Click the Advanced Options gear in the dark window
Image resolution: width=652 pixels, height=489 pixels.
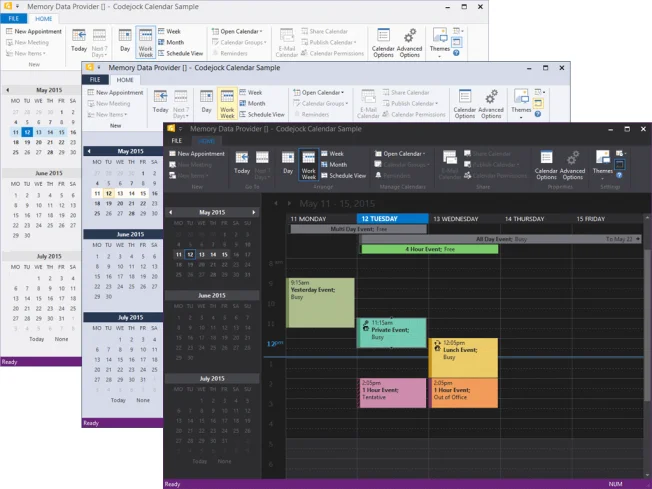[x=573, y=164]
